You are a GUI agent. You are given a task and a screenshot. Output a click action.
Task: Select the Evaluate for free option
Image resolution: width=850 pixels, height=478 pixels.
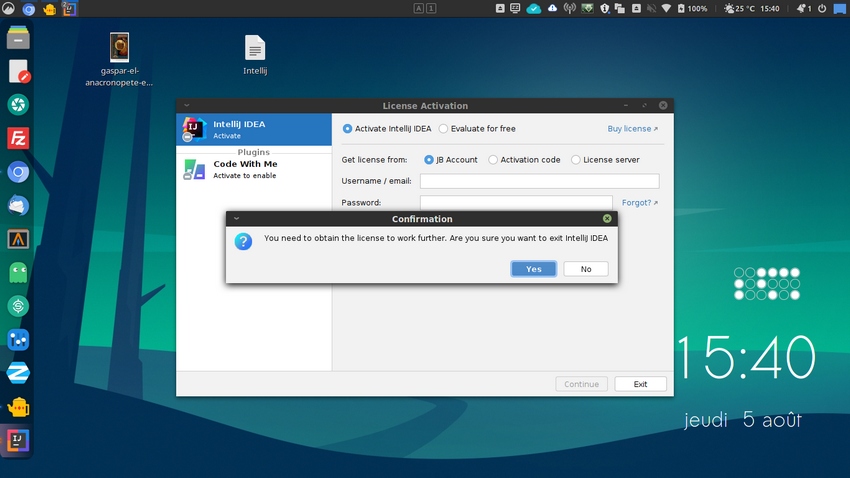coord(444,129)
